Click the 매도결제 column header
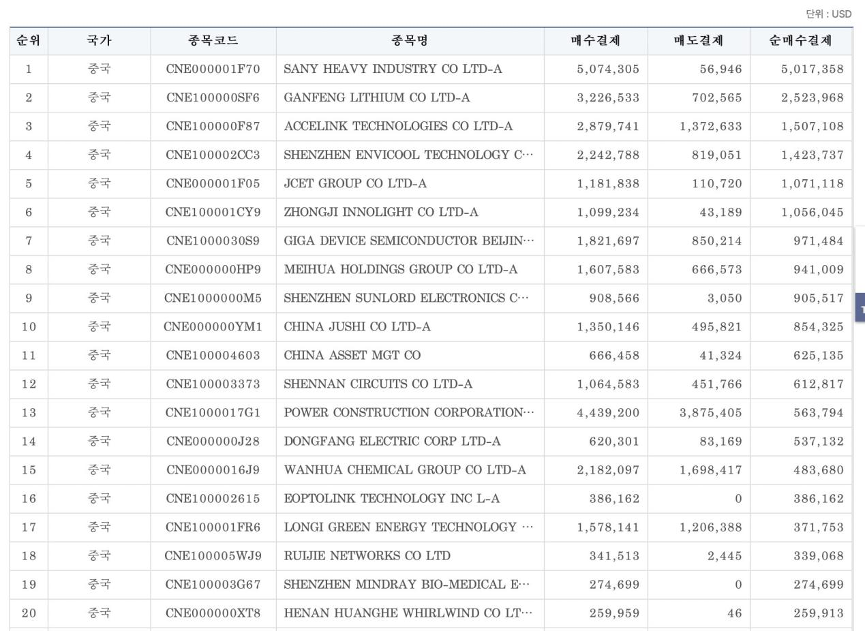Image resolution: width=866 pixels, height=631 pixels. (x=699, y=38)
